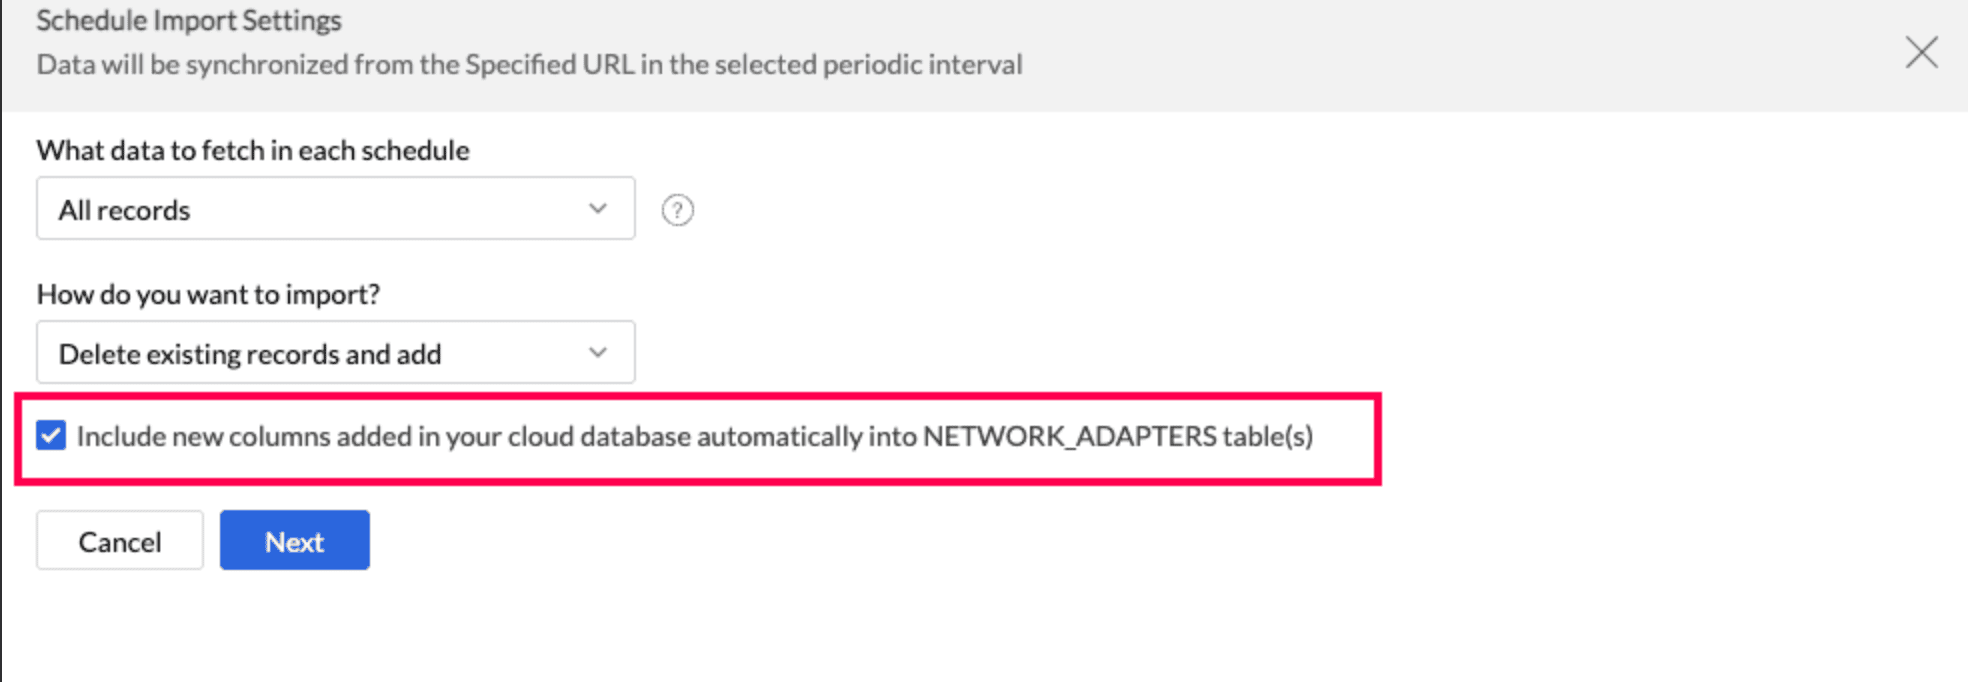The width and height of the screenshot is (1968, 682).
Task: Click the How do you want to import label
Action: [x=208, y=294]
